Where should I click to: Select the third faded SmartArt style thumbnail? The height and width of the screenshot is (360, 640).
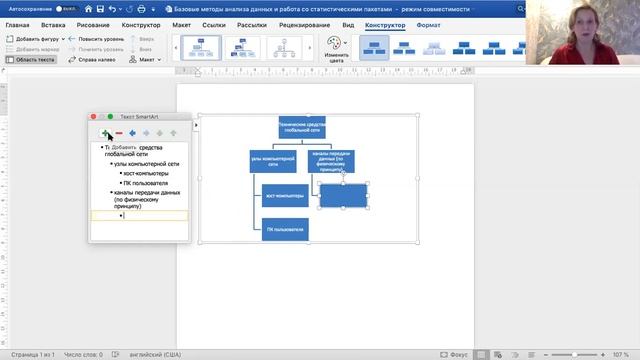[x=434, y=48]
